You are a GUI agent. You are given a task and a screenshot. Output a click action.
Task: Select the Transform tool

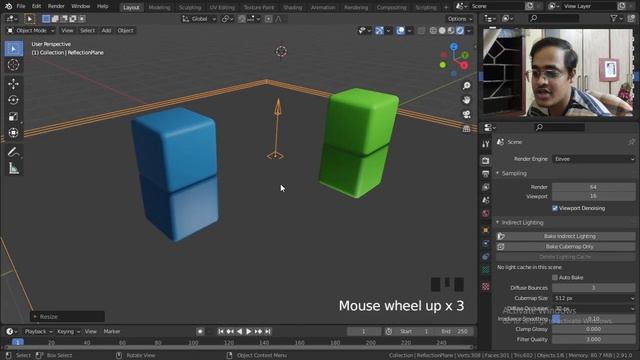[x=13, y=133]
